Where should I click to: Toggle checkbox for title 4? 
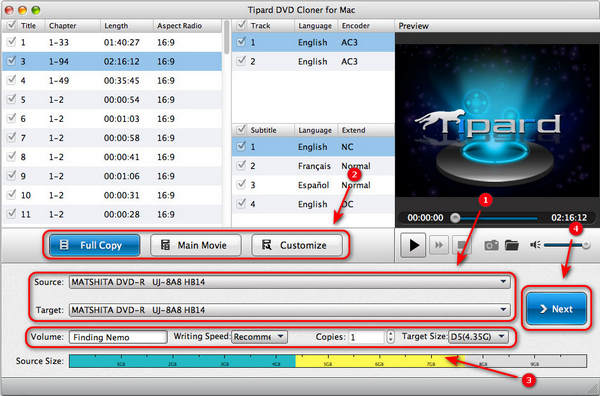pyautogui.click(x=11, y=80)
